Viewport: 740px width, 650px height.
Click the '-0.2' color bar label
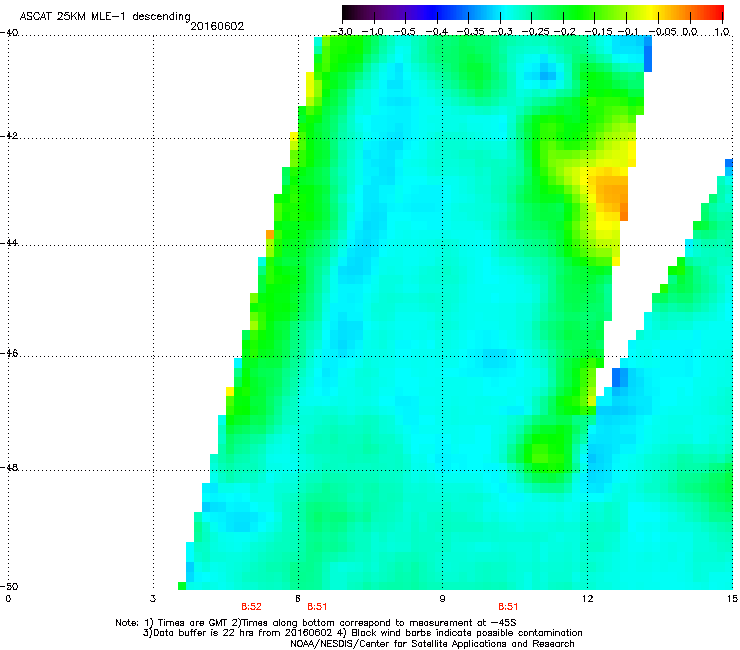564,32
